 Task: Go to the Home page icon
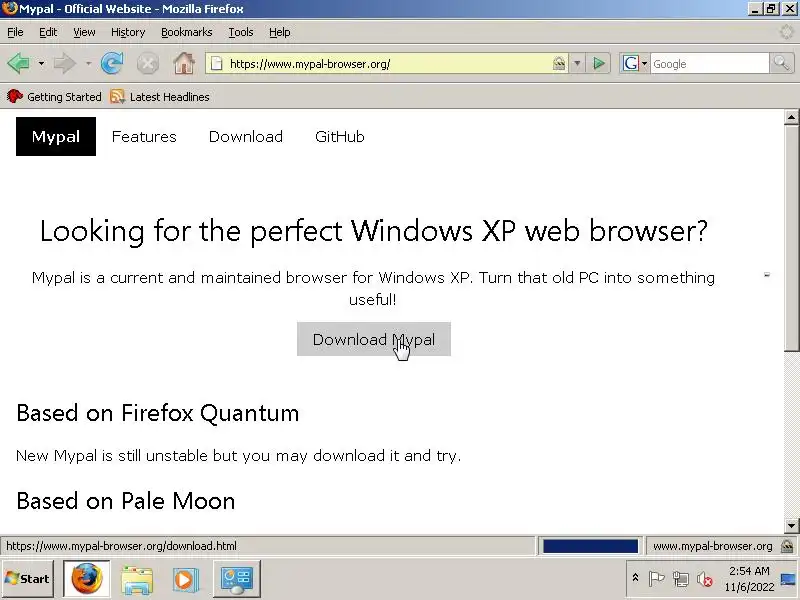pos(184,64)
